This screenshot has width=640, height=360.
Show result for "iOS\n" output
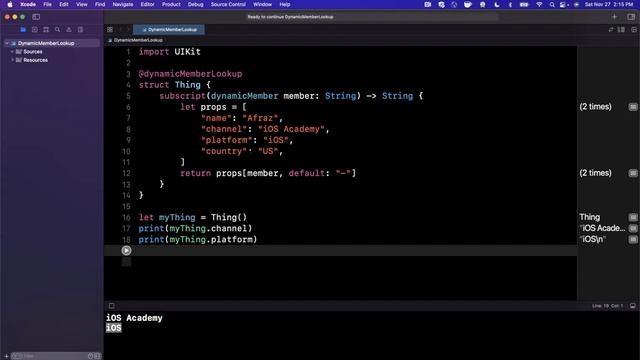point(633,239)
